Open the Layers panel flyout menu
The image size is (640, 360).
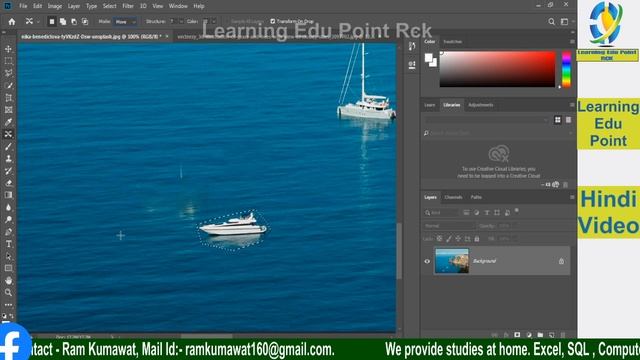tap(572, 197)
